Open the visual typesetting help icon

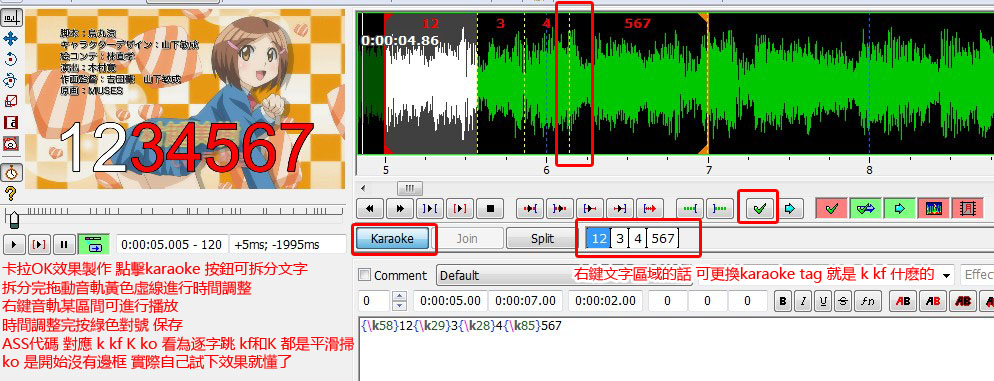(x=10, y=194)
